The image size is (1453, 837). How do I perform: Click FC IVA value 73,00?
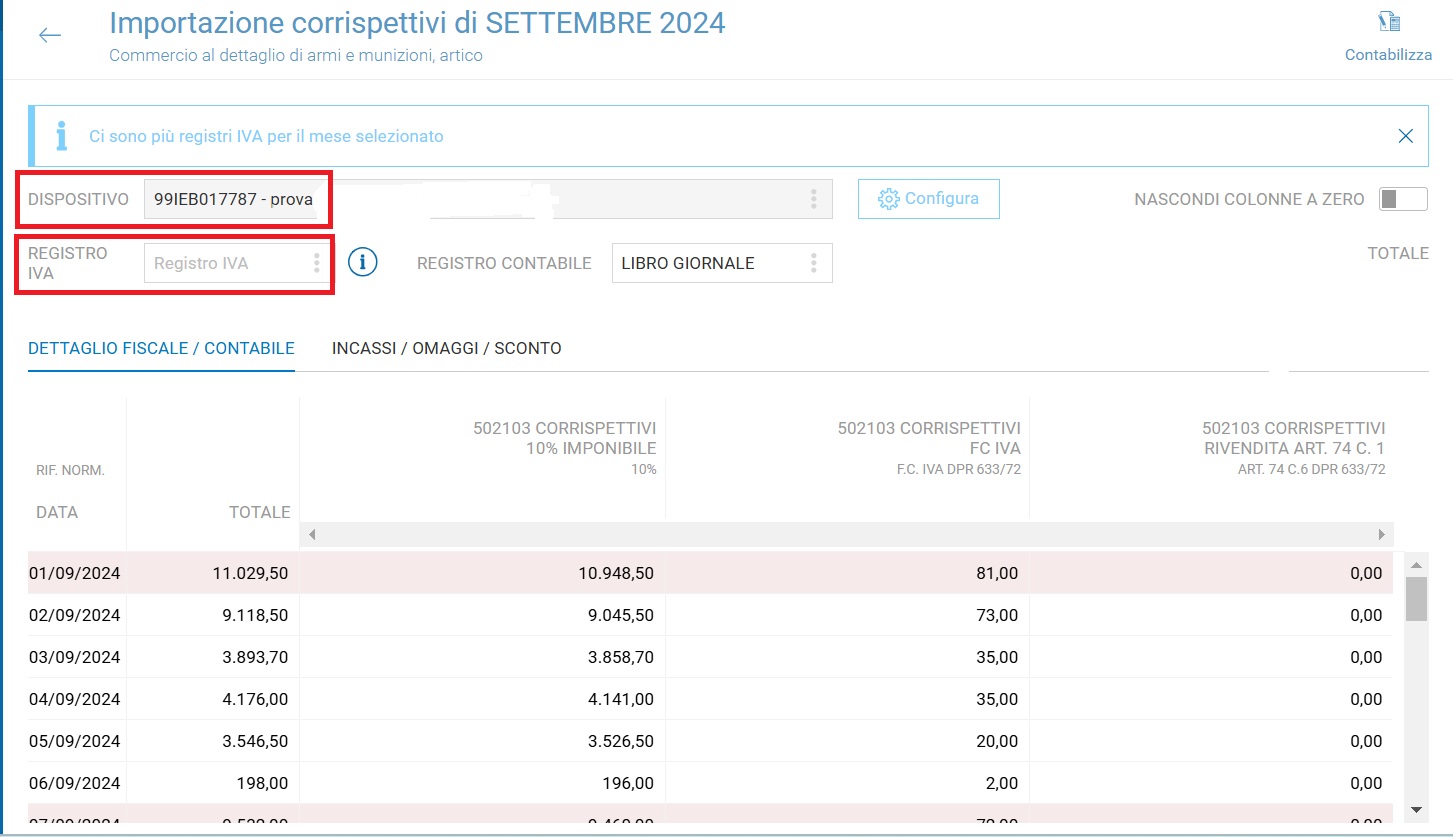click(997, 615)
